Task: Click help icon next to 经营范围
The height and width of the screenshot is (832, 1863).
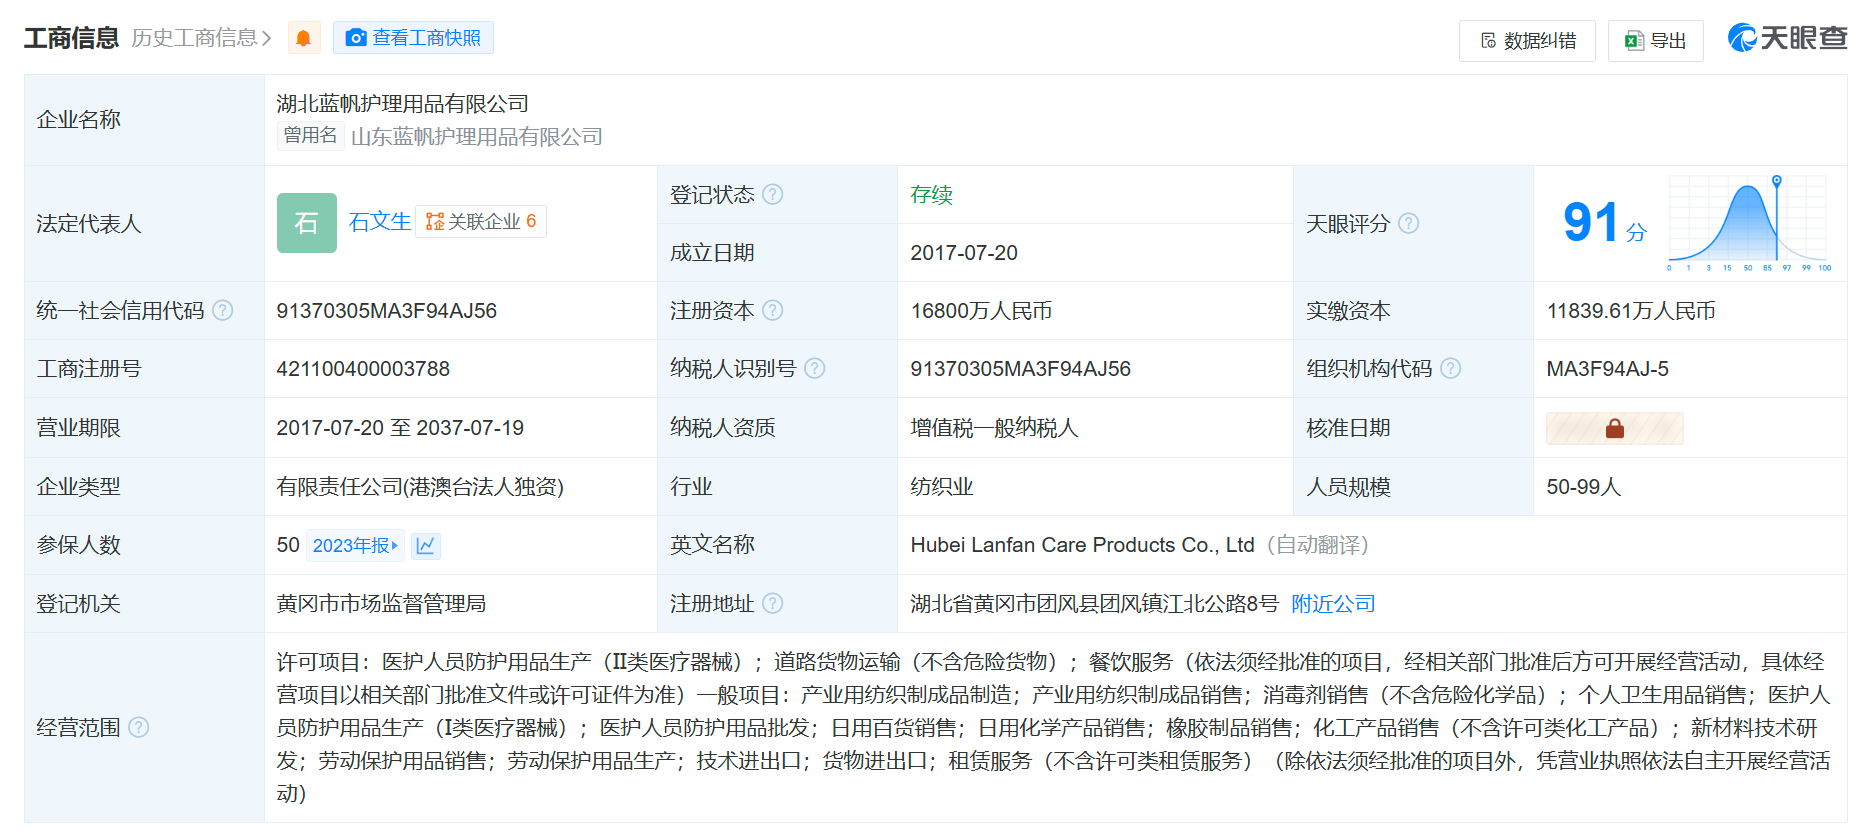Action: (x=139, y=727)
